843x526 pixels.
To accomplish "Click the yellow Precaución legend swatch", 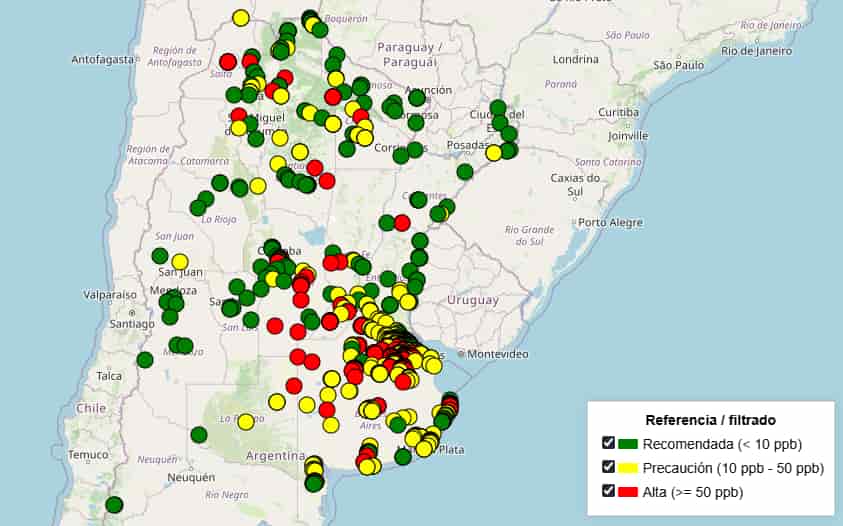I will 628,468.
